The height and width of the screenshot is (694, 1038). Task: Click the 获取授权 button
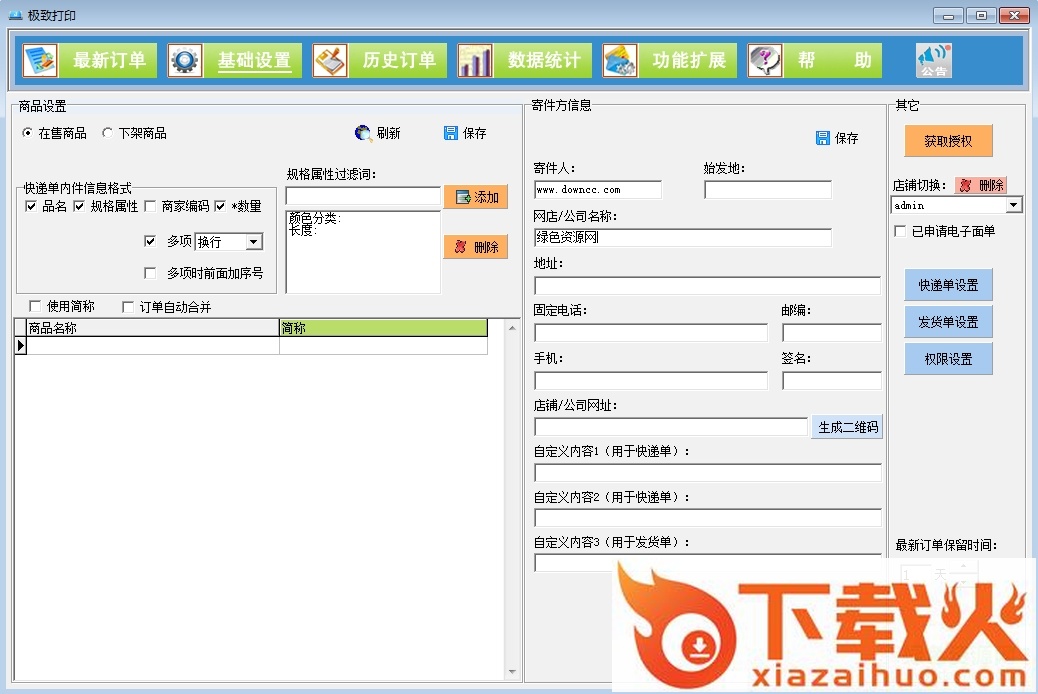click(x=948, y=141)
